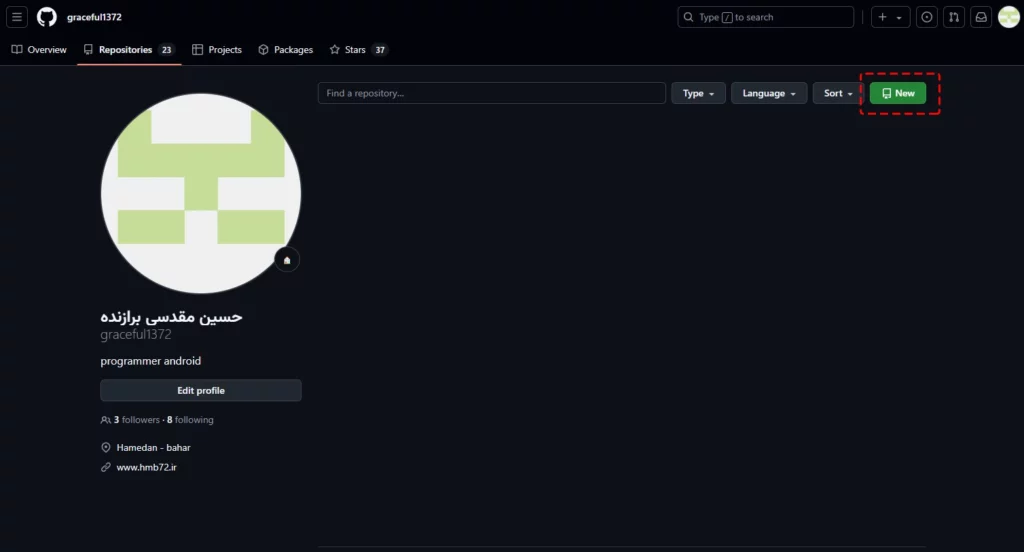
Task: Open the Language filter dropdown
Action: [769, 93]
